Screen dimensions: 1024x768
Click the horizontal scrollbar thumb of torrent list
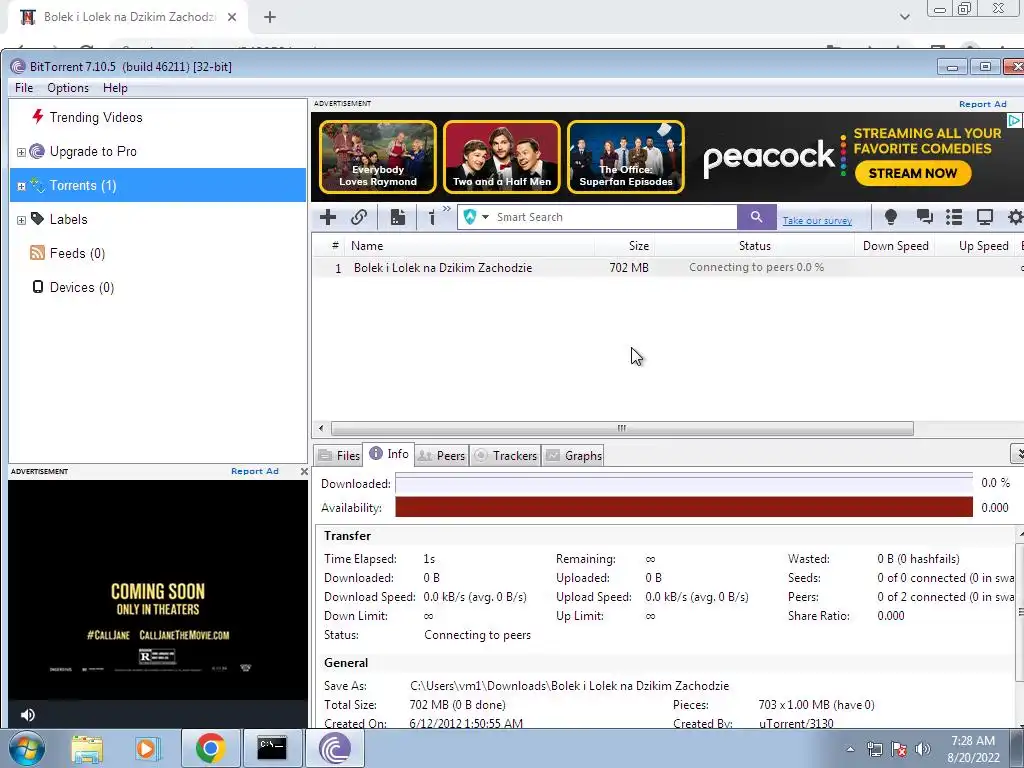coord(622,428)
